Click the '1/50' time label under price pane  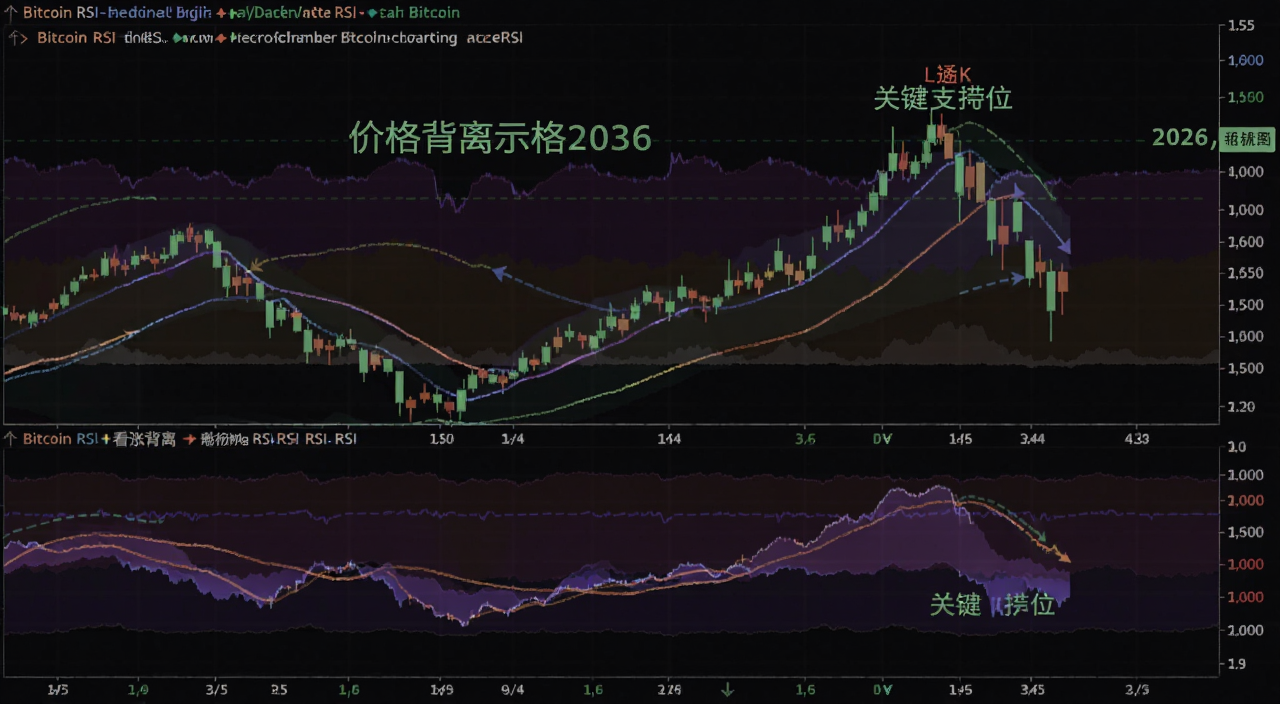tap(441, 439)
